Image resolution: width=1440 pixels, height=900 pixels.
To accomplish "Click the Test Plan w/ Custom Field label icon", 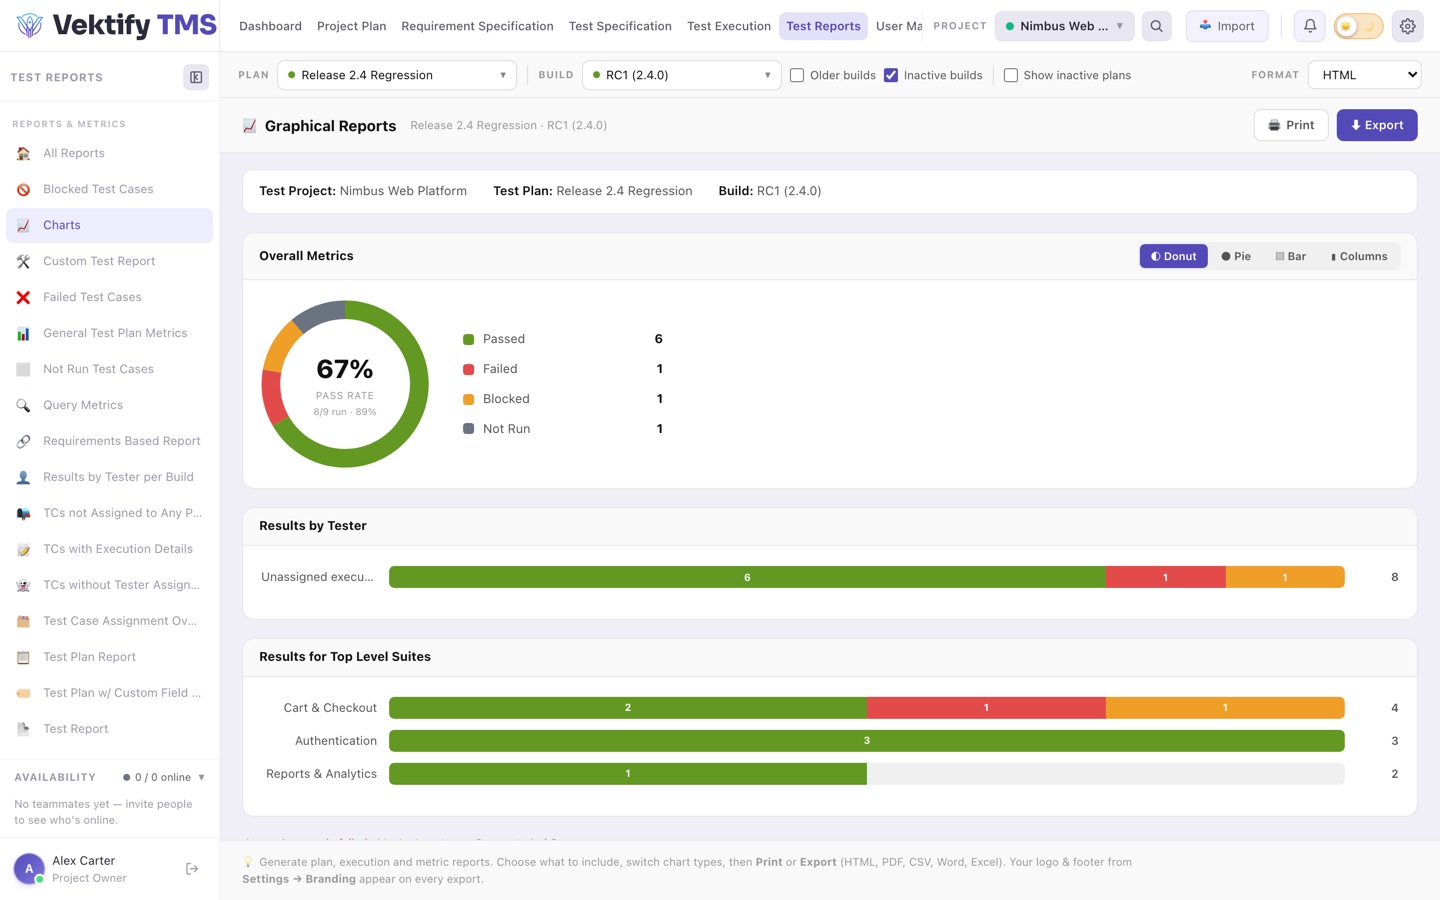I will pyautogui.click(x=23, y=693).
